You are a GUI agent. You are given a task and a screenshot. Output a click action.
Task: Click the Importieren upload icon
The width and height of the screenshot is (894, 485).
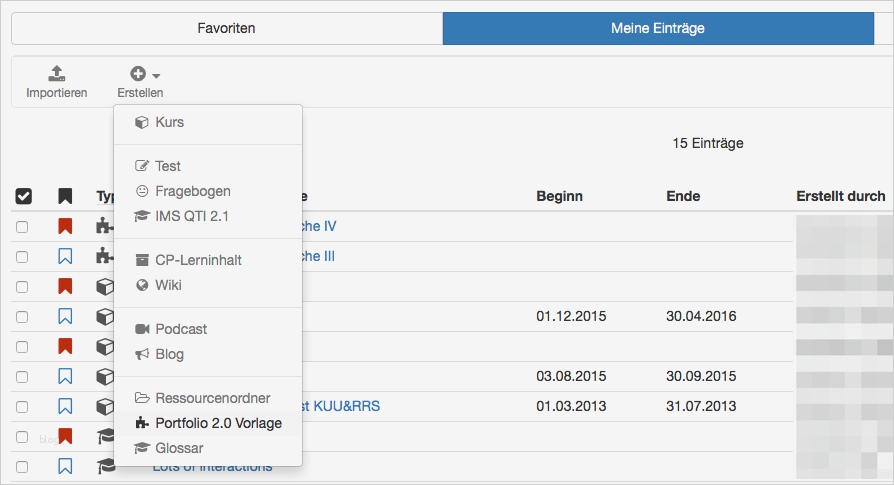pos(56,74)
